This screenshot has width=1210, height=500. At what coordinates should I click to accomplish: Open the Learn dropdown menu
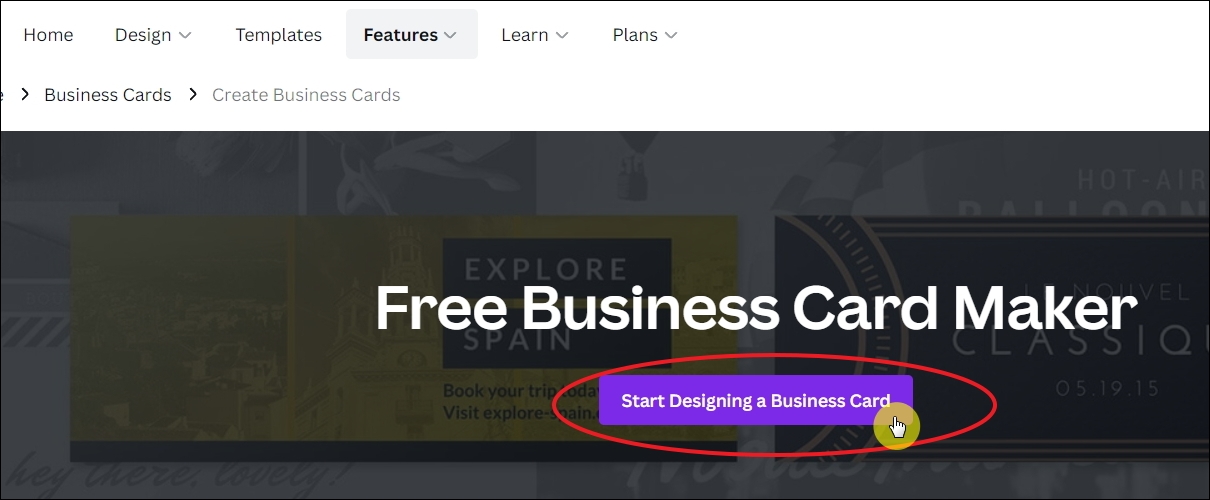535,35
